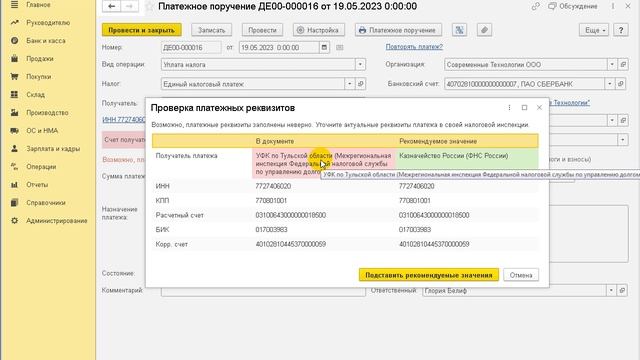
Task: Open the date calendar picker
Action: point(324,48)
